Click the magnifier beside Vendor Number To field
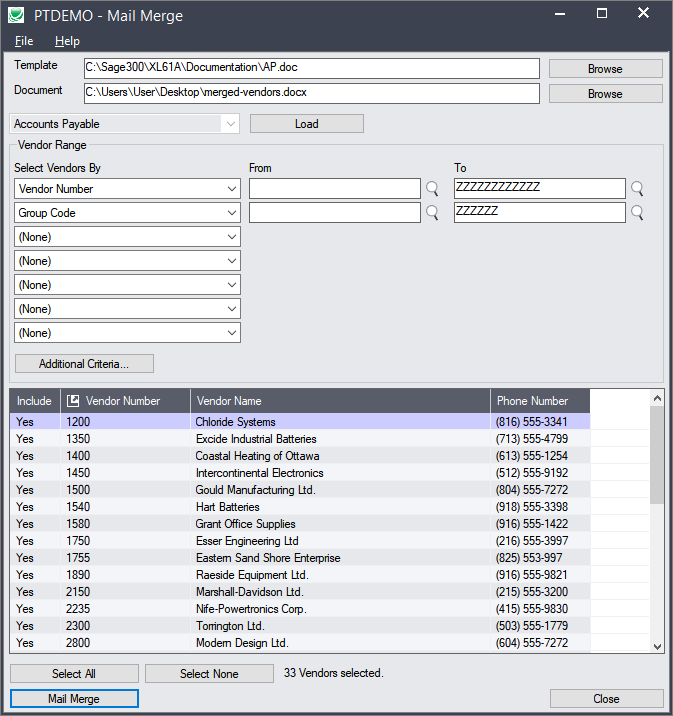673x716 pixels. (x=637, y=189)
